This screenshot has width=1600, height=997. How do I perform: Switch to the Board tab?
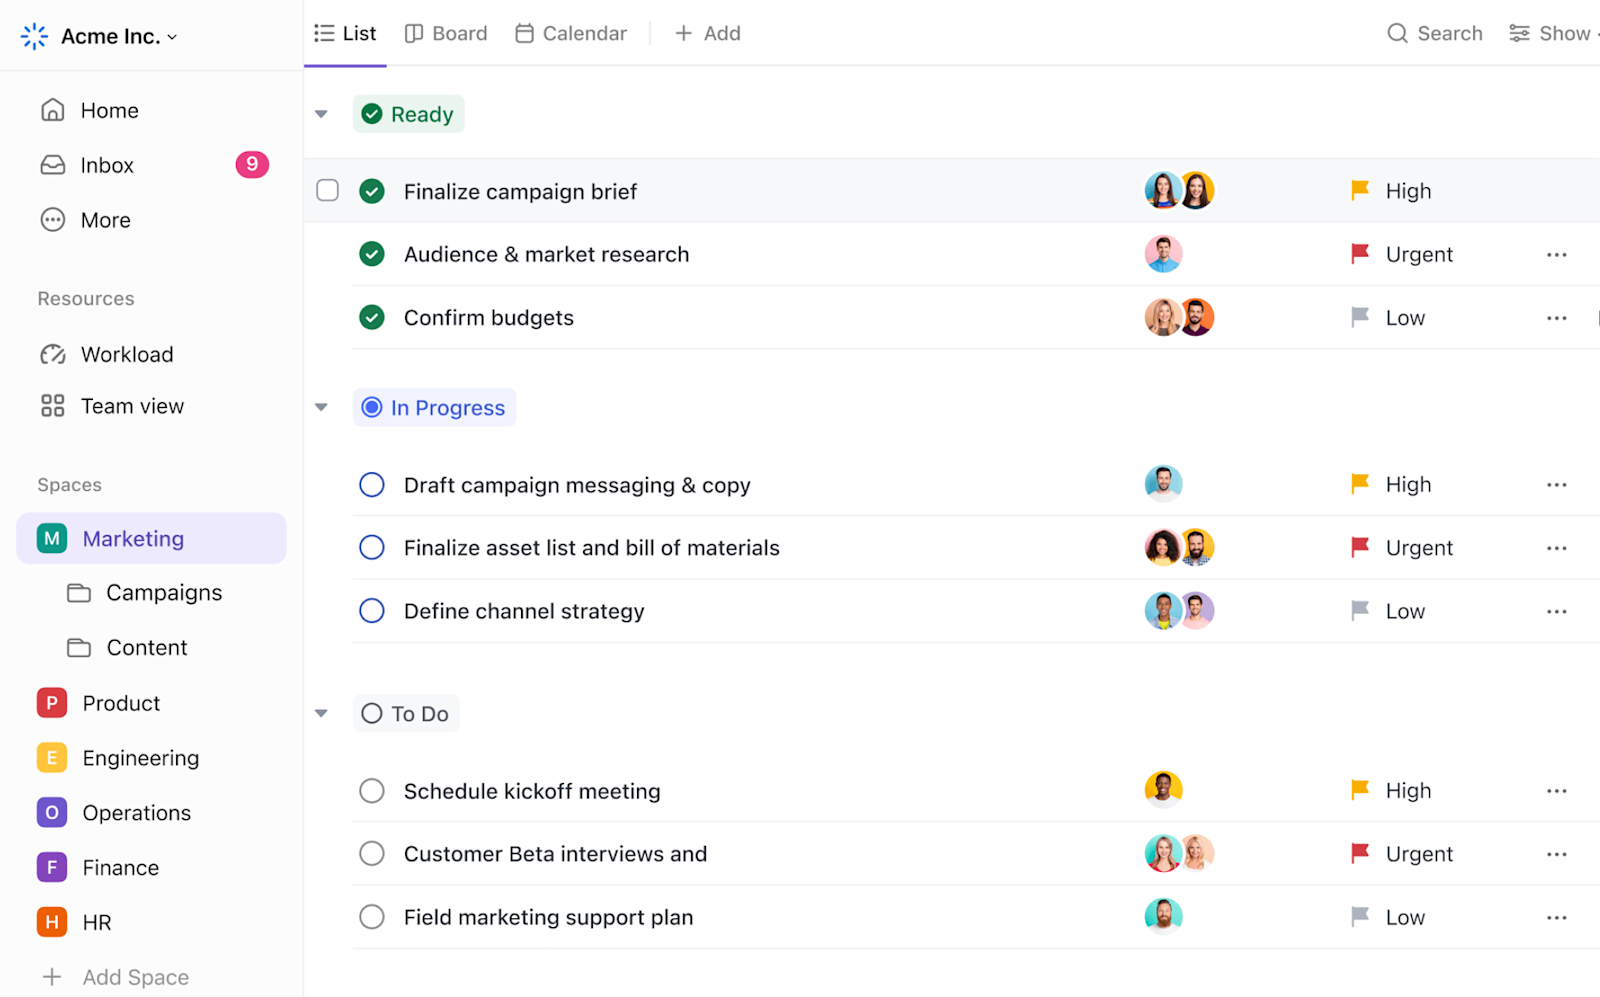[445, 33]
